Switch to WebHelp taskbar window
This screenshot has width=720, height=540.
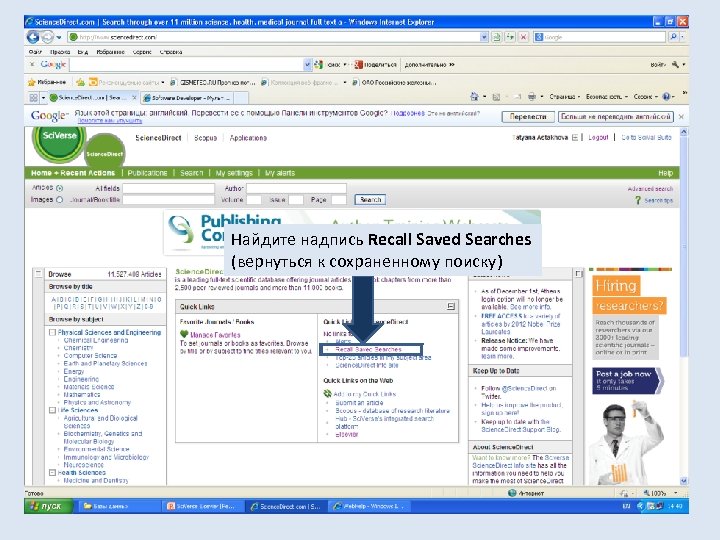(x=371, y=506)
